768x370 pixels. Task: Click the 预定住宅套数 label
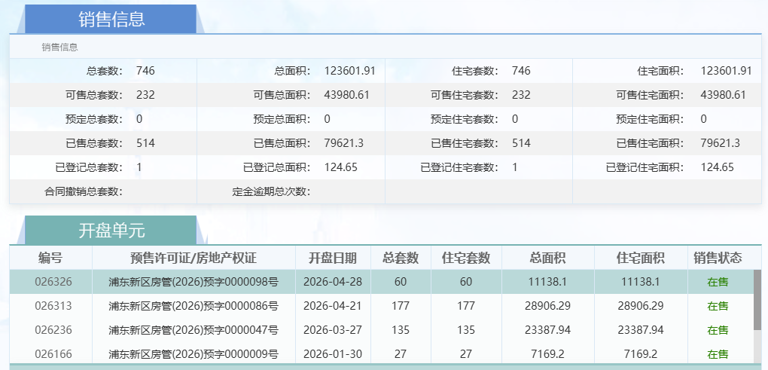coord(465,119)
